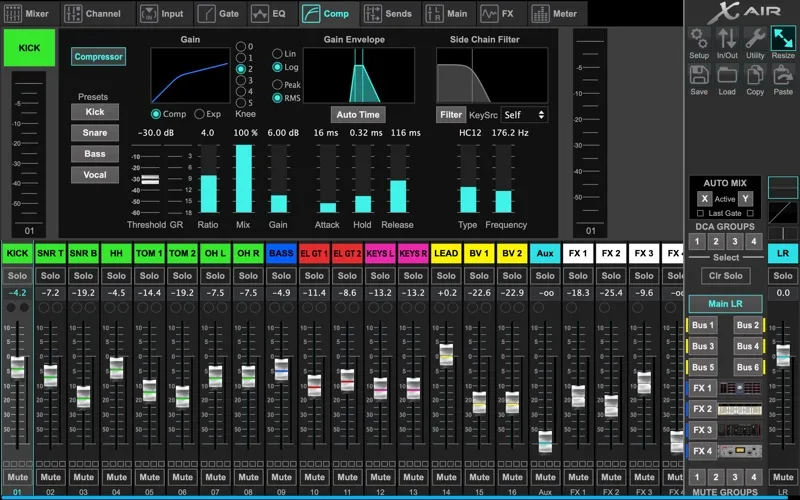Screen dimensions: 800x500
Task: Select the Comp mode radio button
Action: pyautogui.click(x=156, y=114)
